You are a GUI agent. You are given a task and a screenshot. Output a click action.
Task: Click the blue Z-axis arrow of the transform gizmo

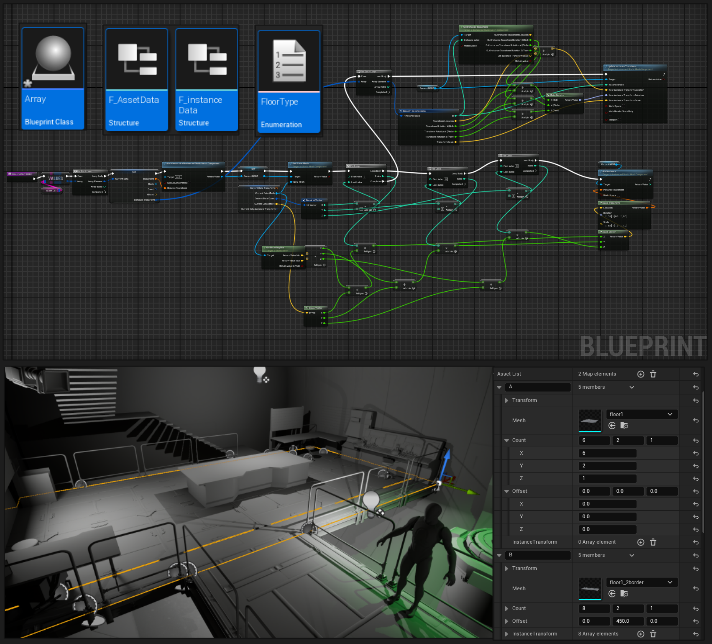pos(446,462)
